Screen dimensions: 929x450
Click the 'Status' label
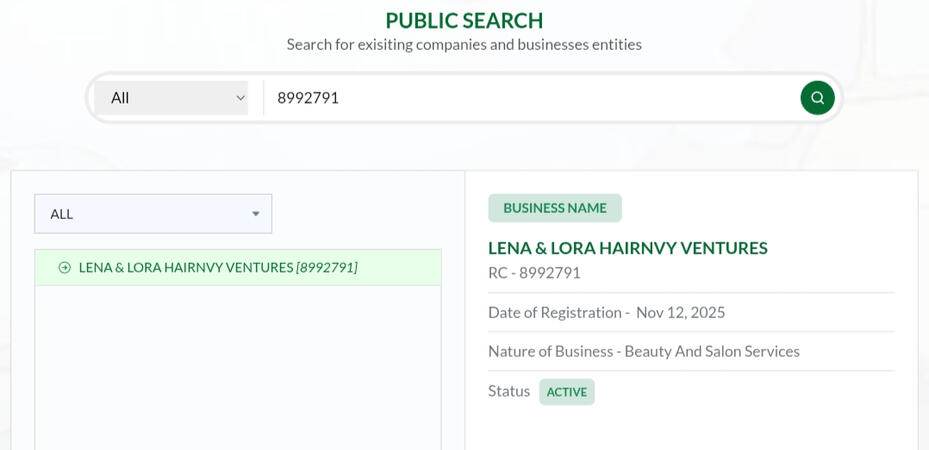tap(509, 391)
